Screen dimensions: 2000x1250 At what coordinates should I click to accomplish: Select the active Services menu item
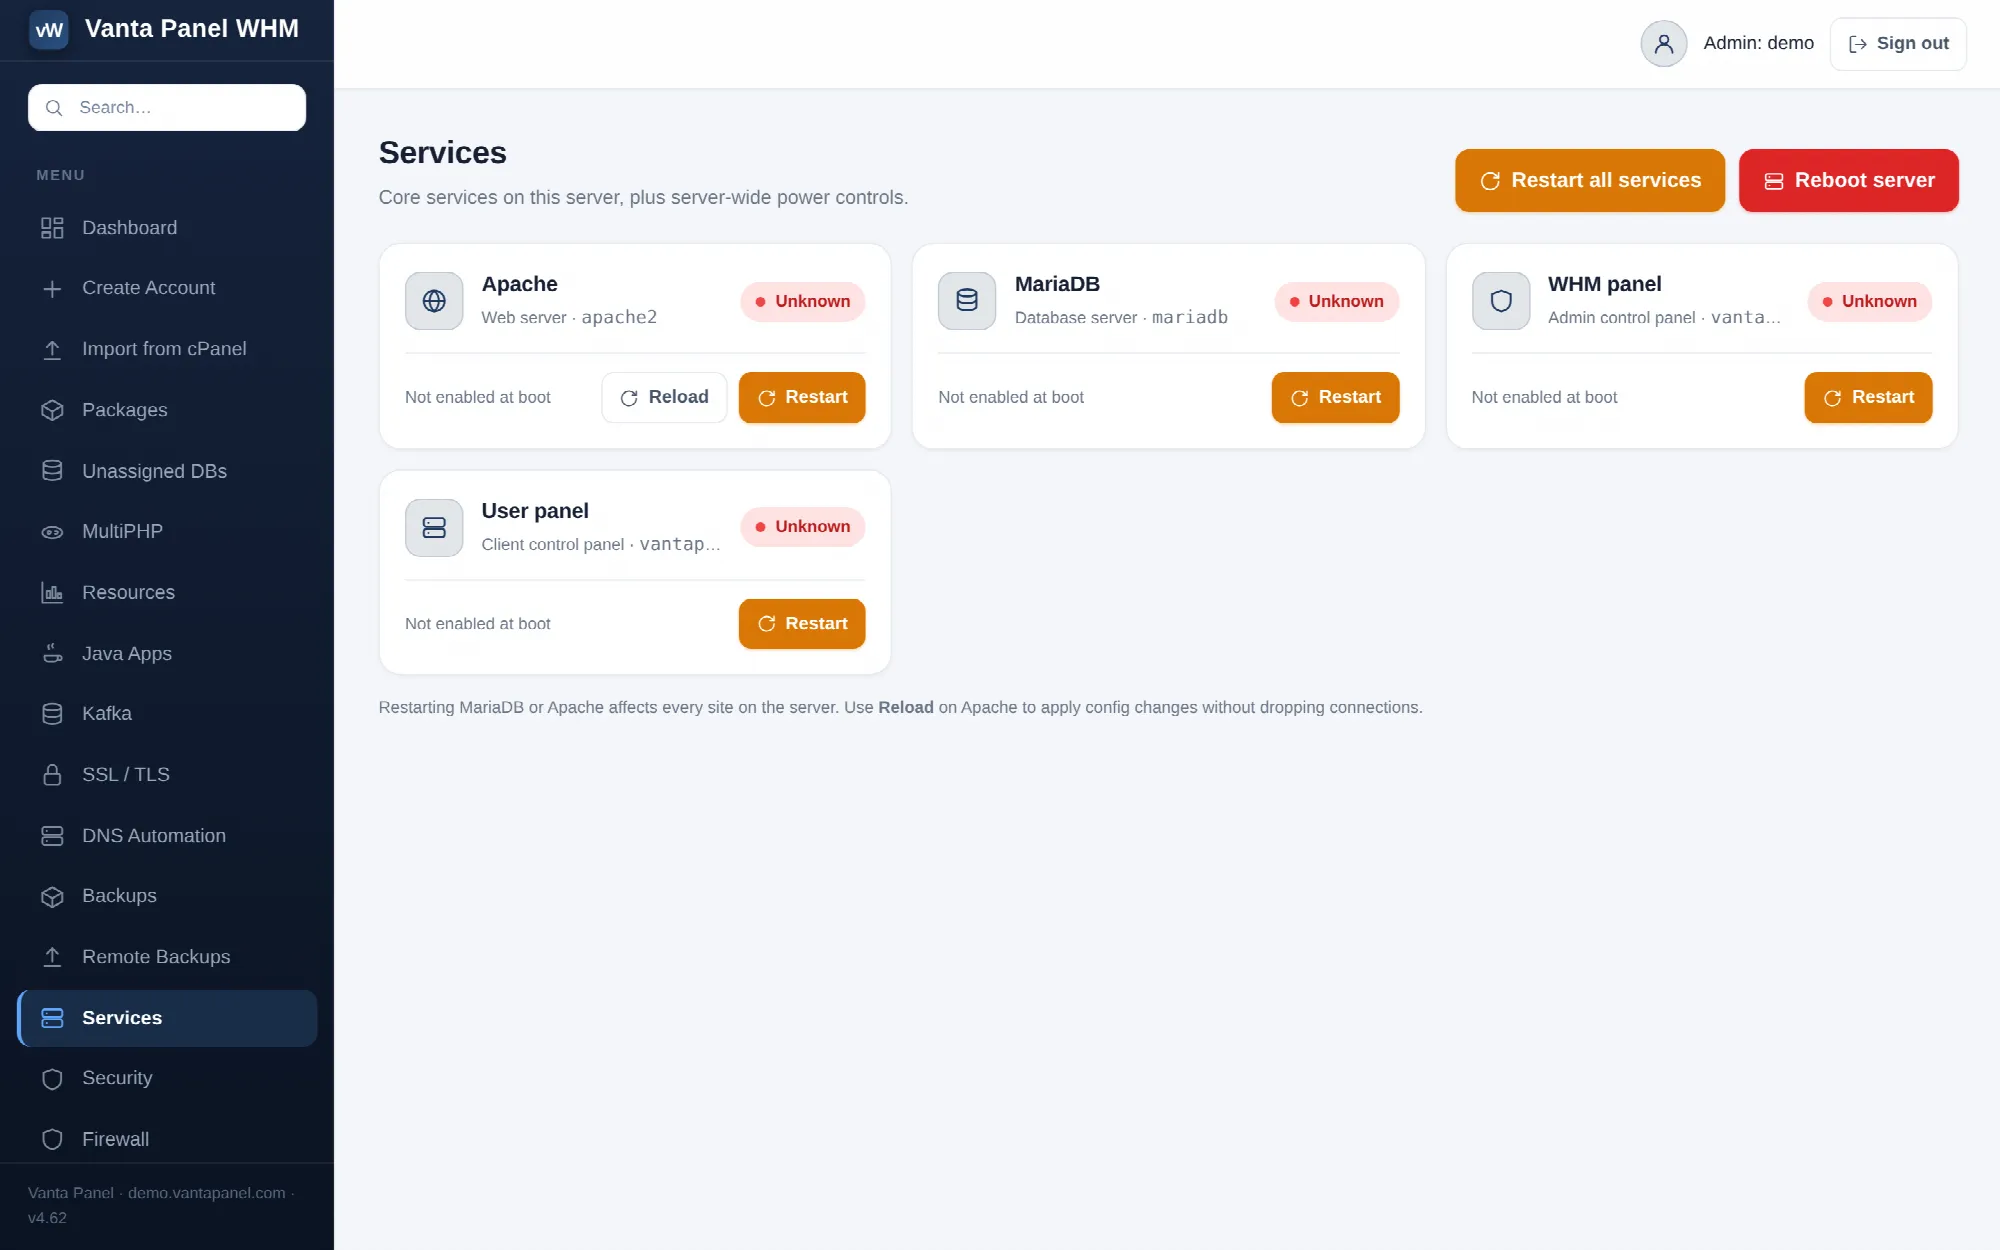(x=167, y=1018)
